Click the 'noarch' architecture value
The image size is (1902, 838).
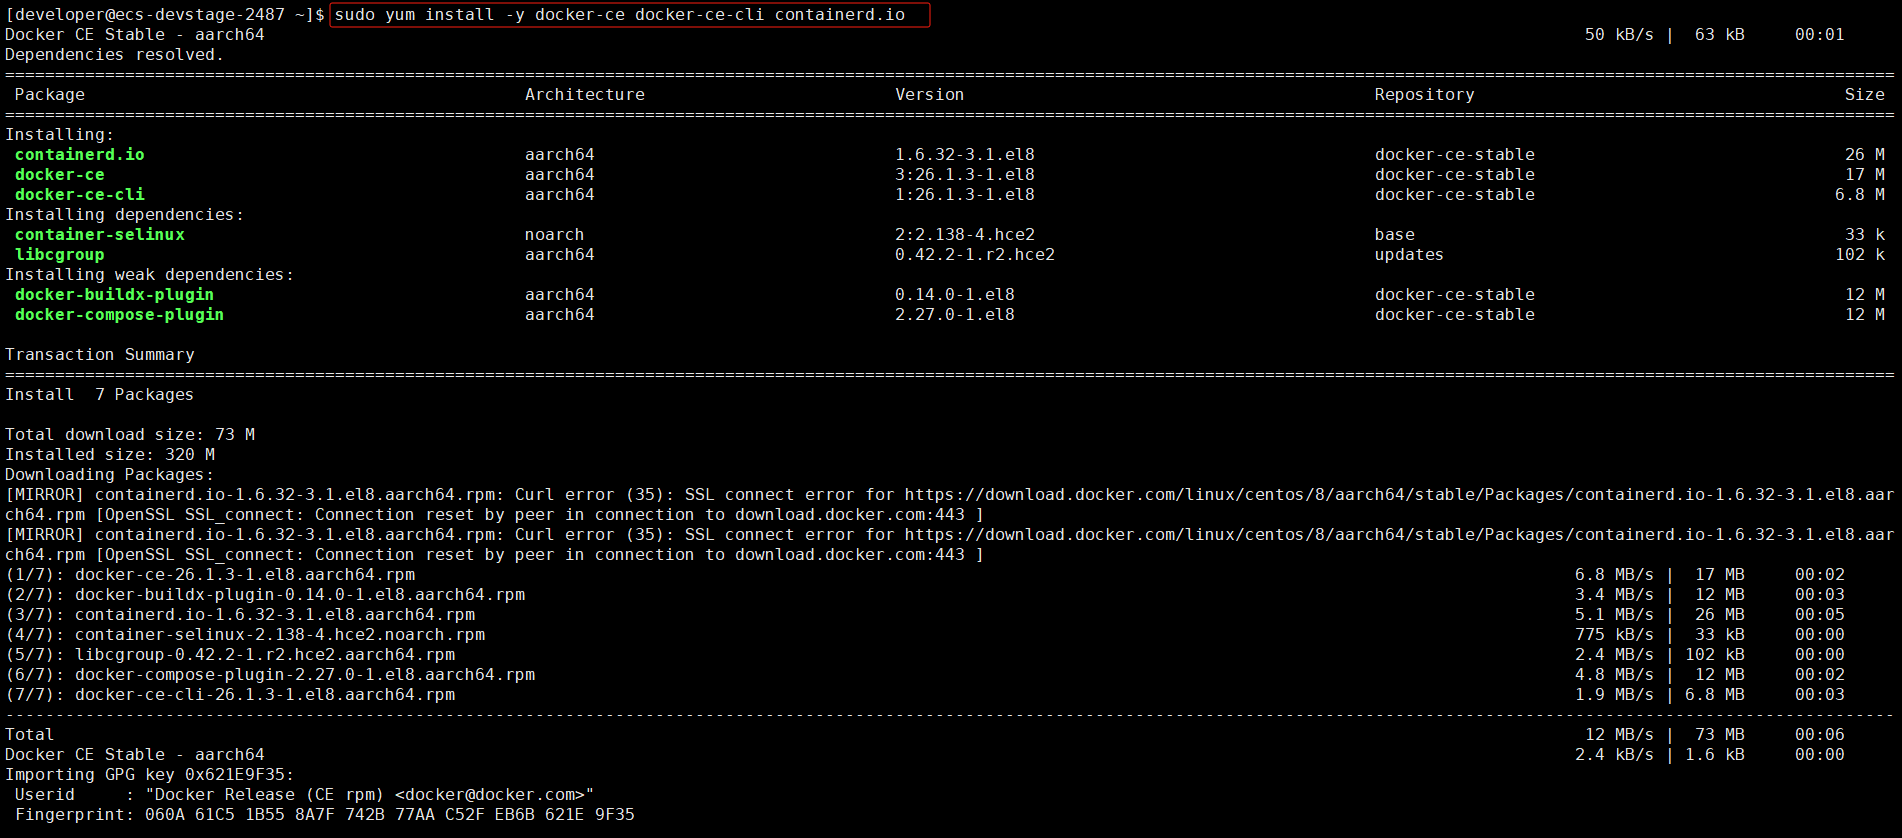pos(555,235)
